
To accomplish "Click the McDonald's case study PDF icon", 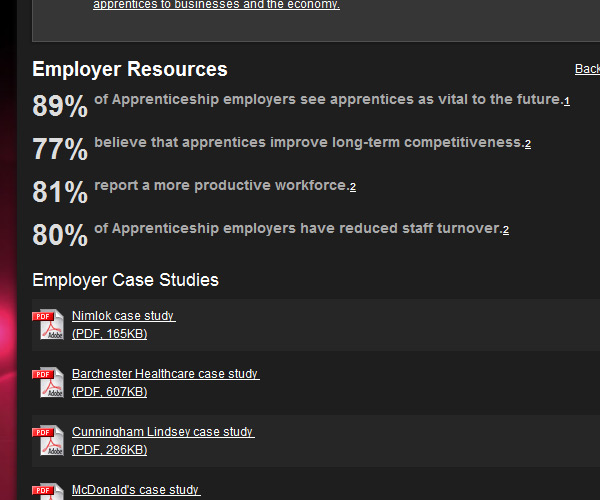I will click(x=48, y=492).
